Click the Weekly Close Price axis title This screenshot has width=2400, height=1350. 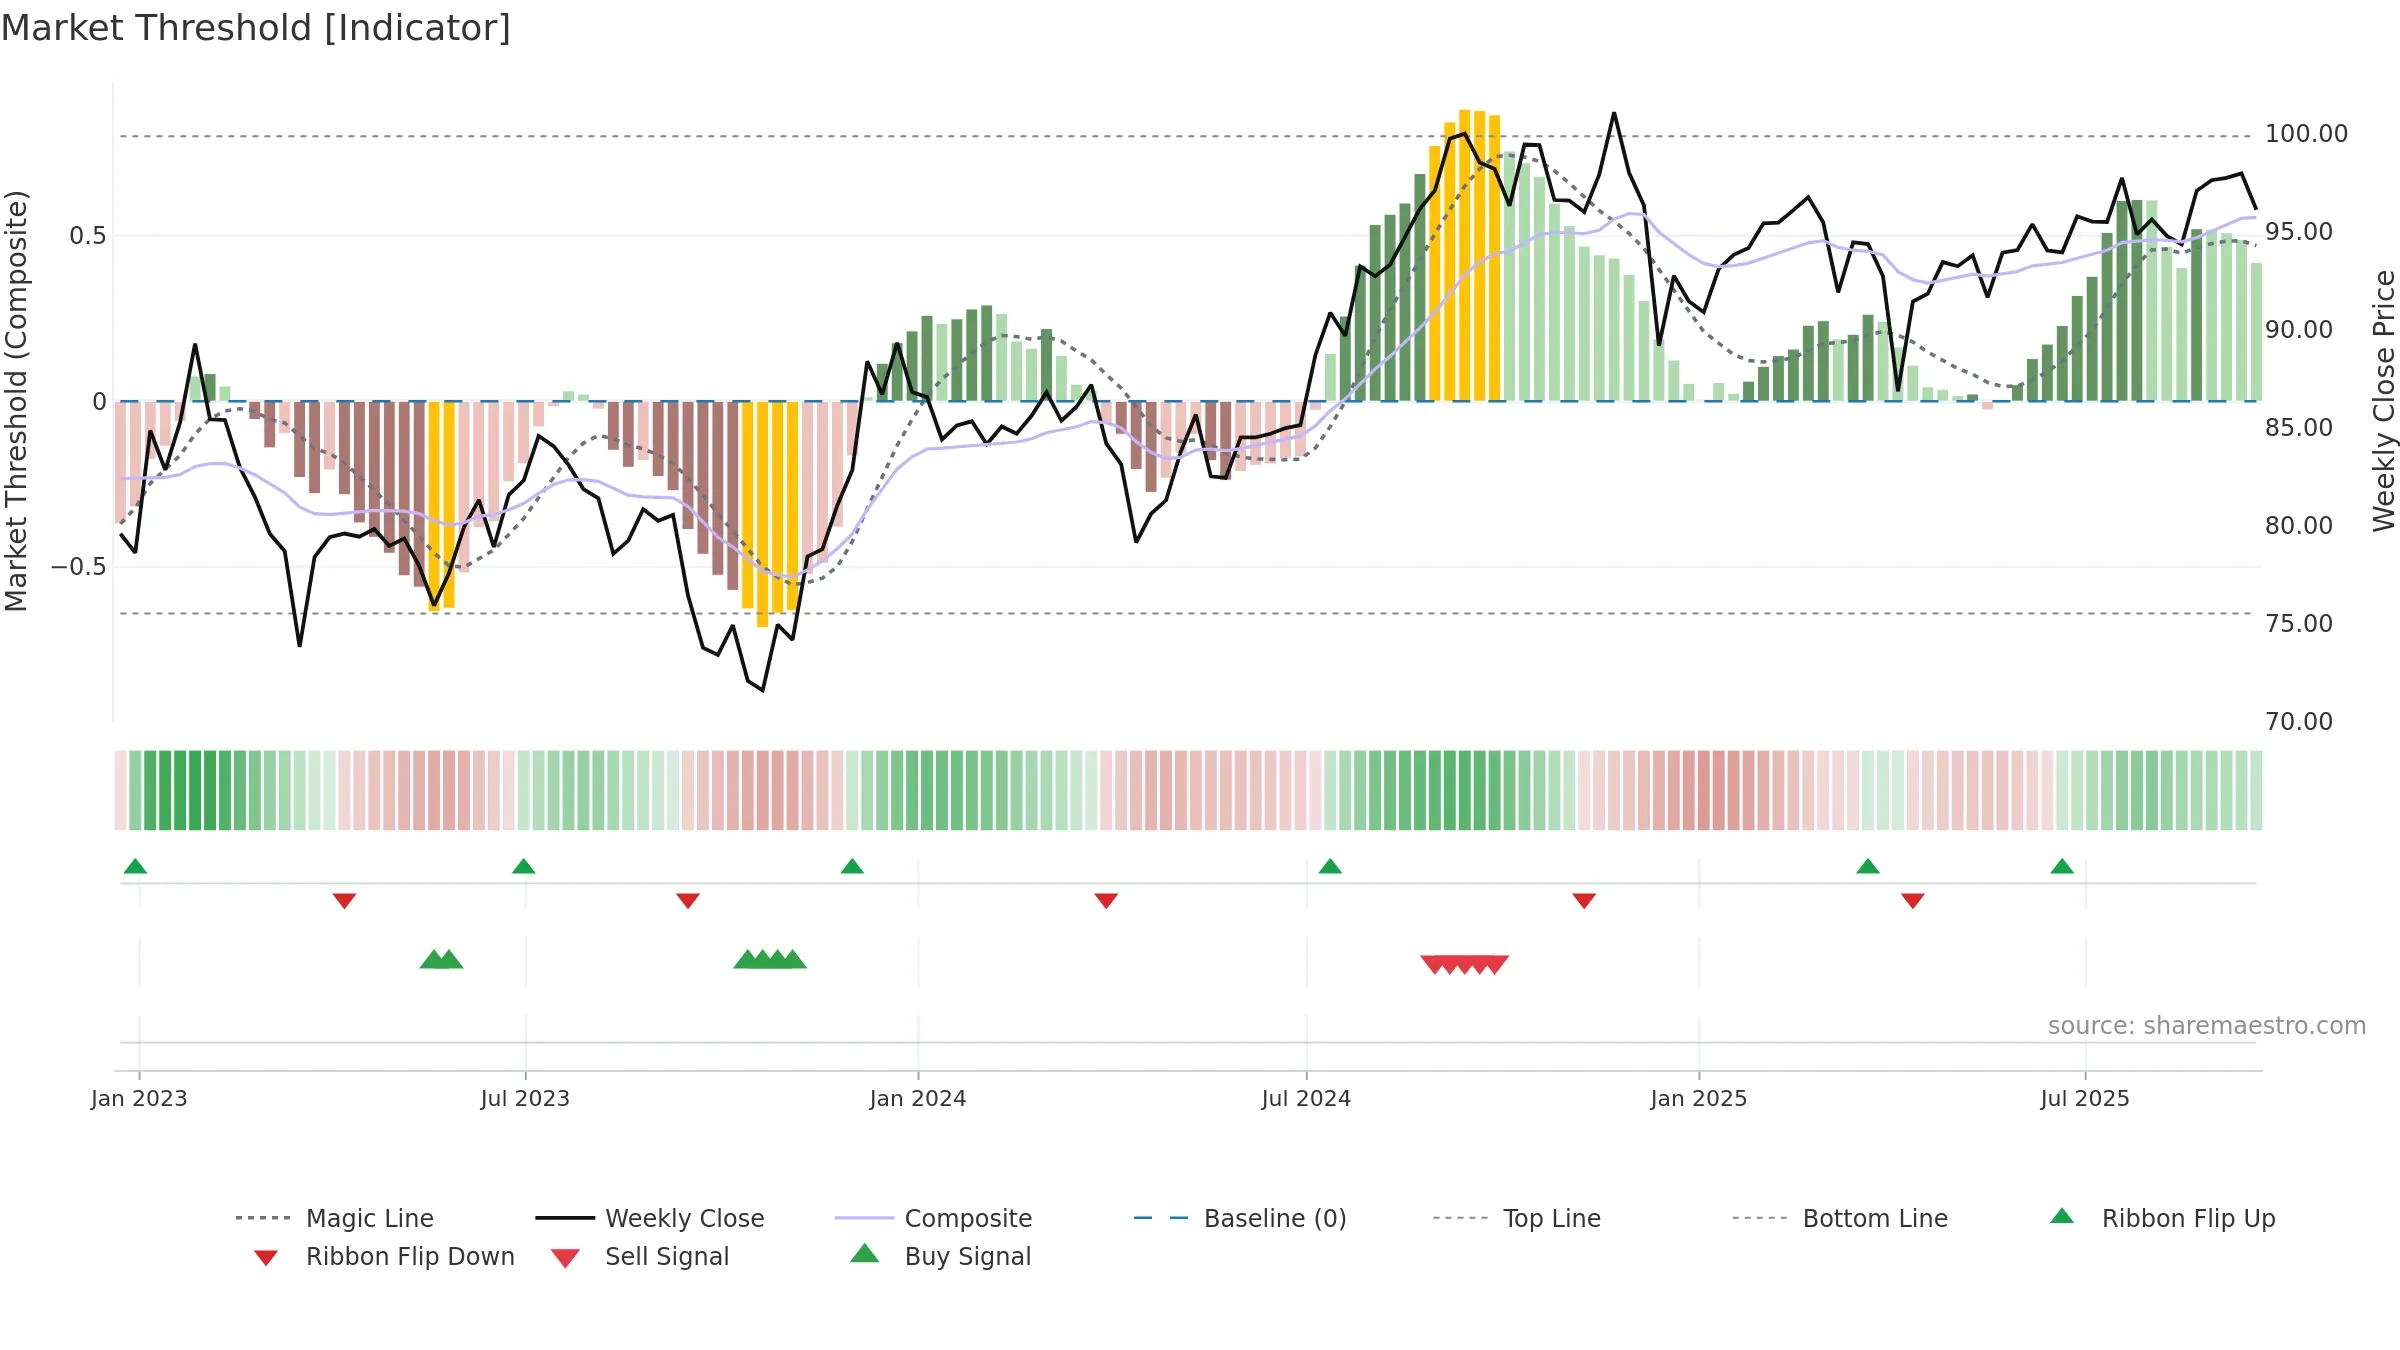point(2384,401)
